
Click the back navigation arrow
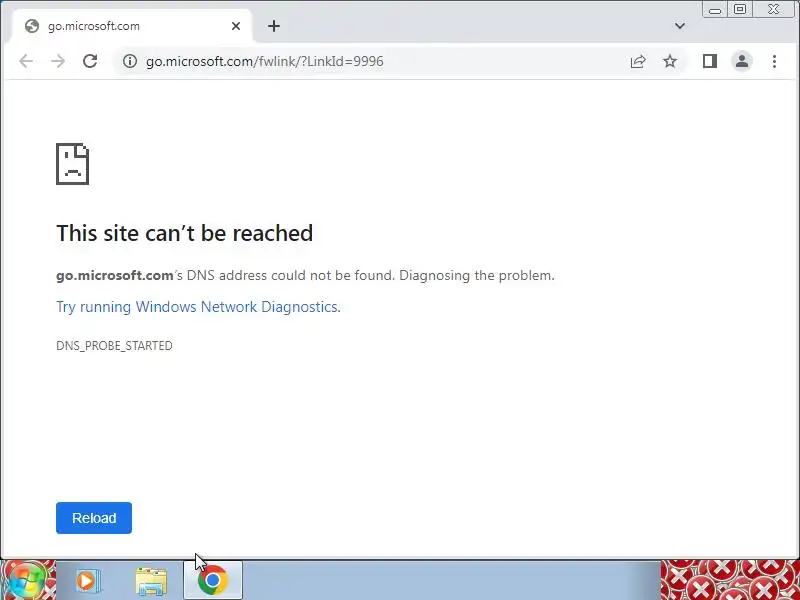pyautogui.click(x=26, y=61)
